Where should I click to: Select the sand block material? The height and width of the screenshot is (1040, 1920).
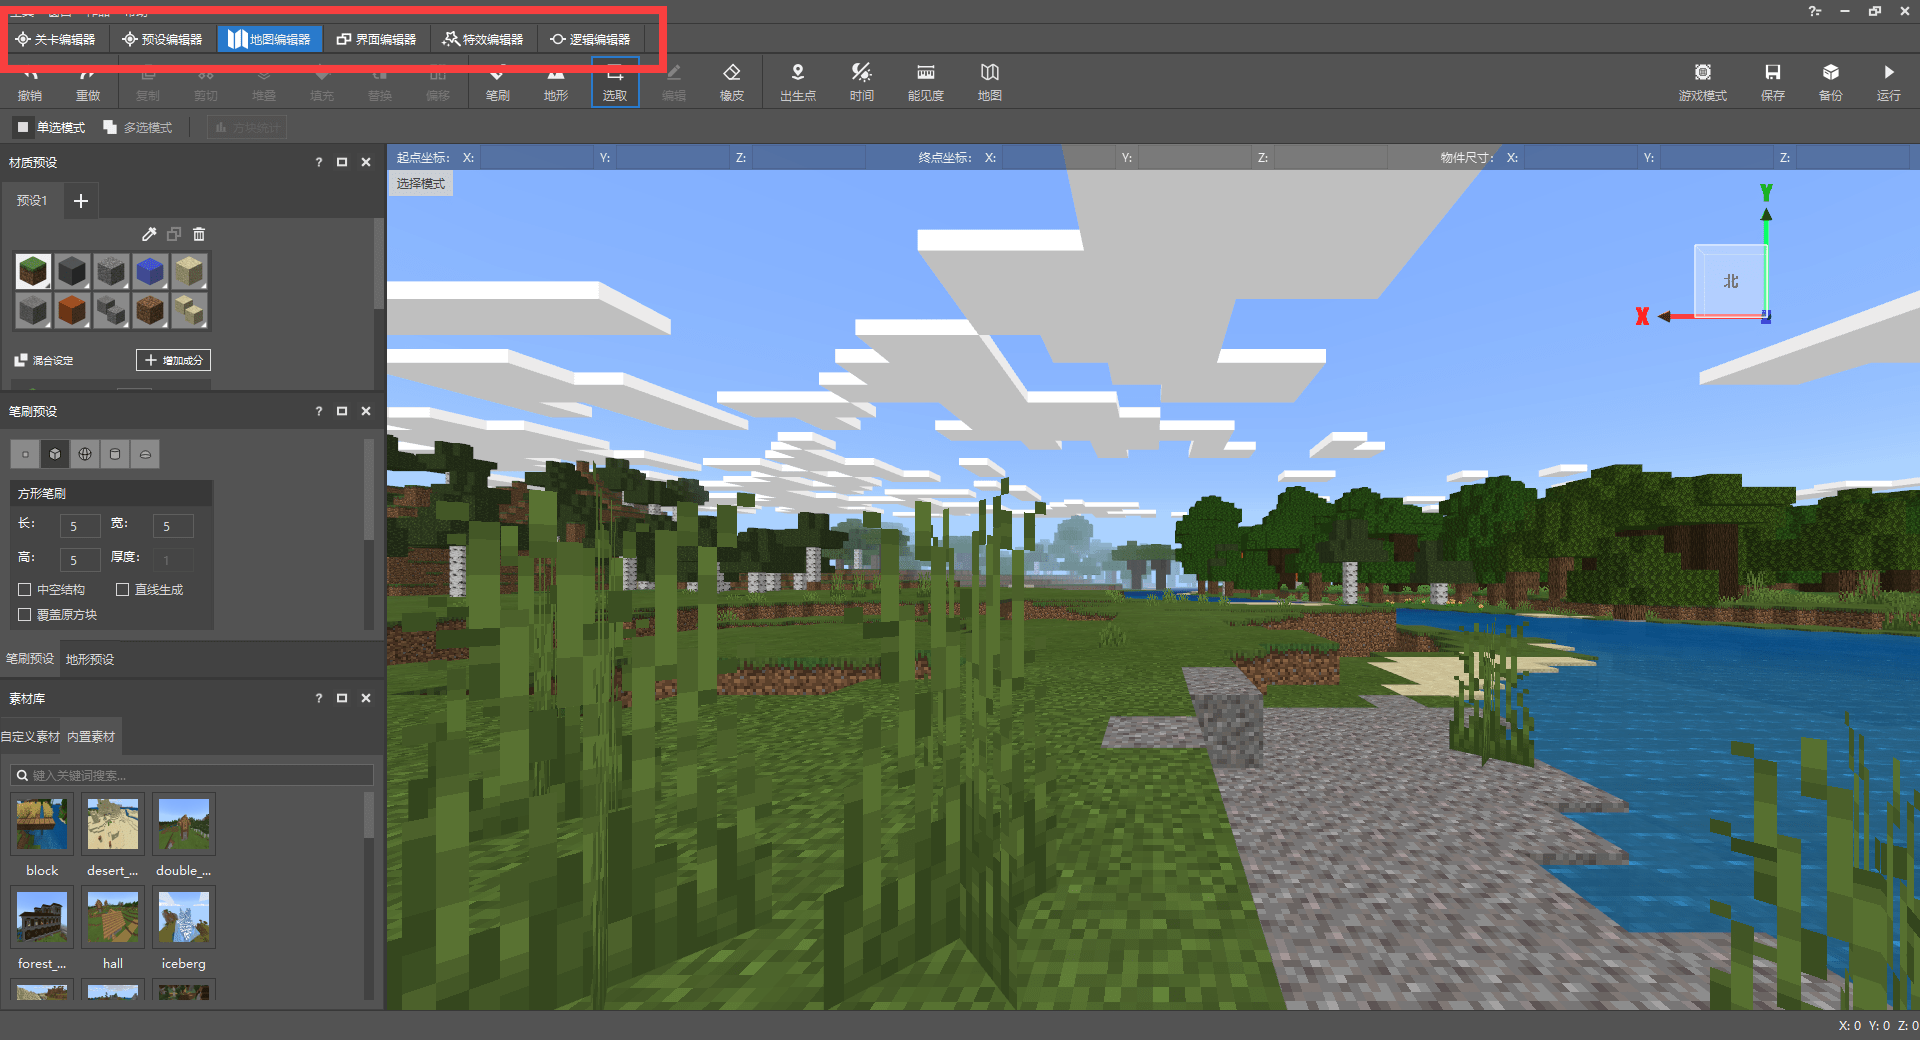pyautogui.click(x=189, y=271)
